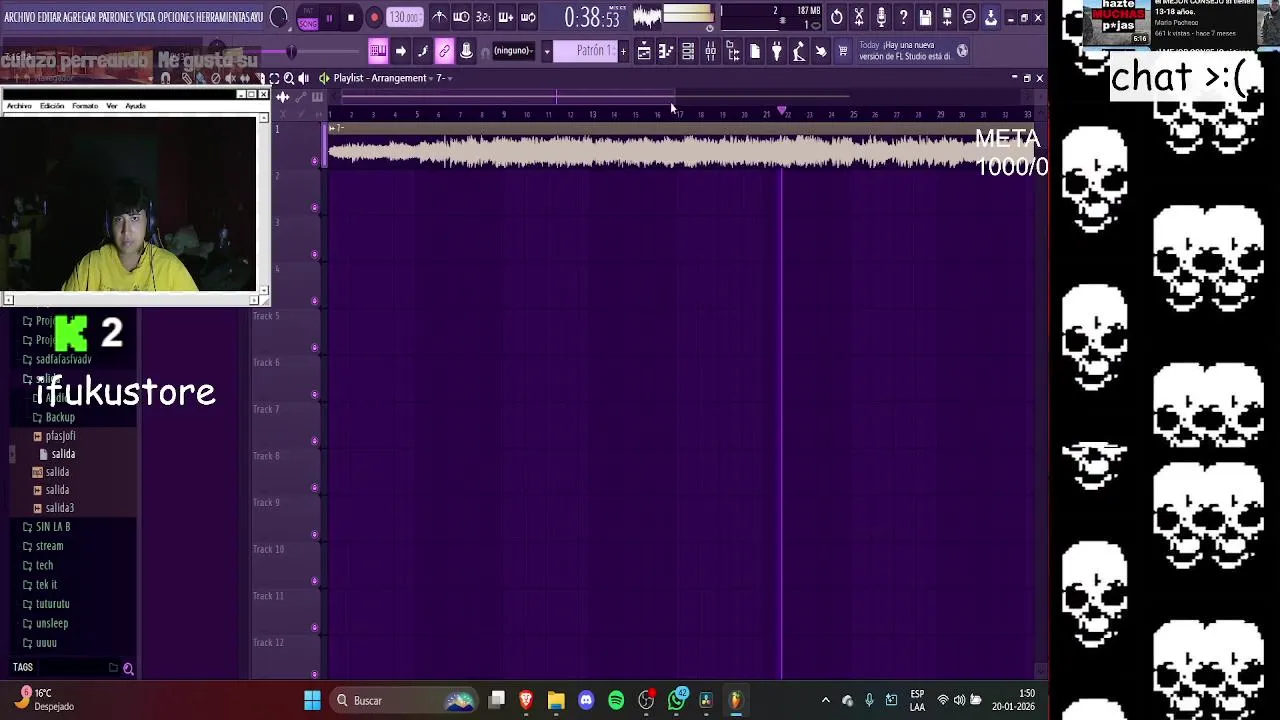Image resolution: width=1280 pixels, height=720 pixels.
Task: Open the VISTA menu
Action: pos(146,18)
